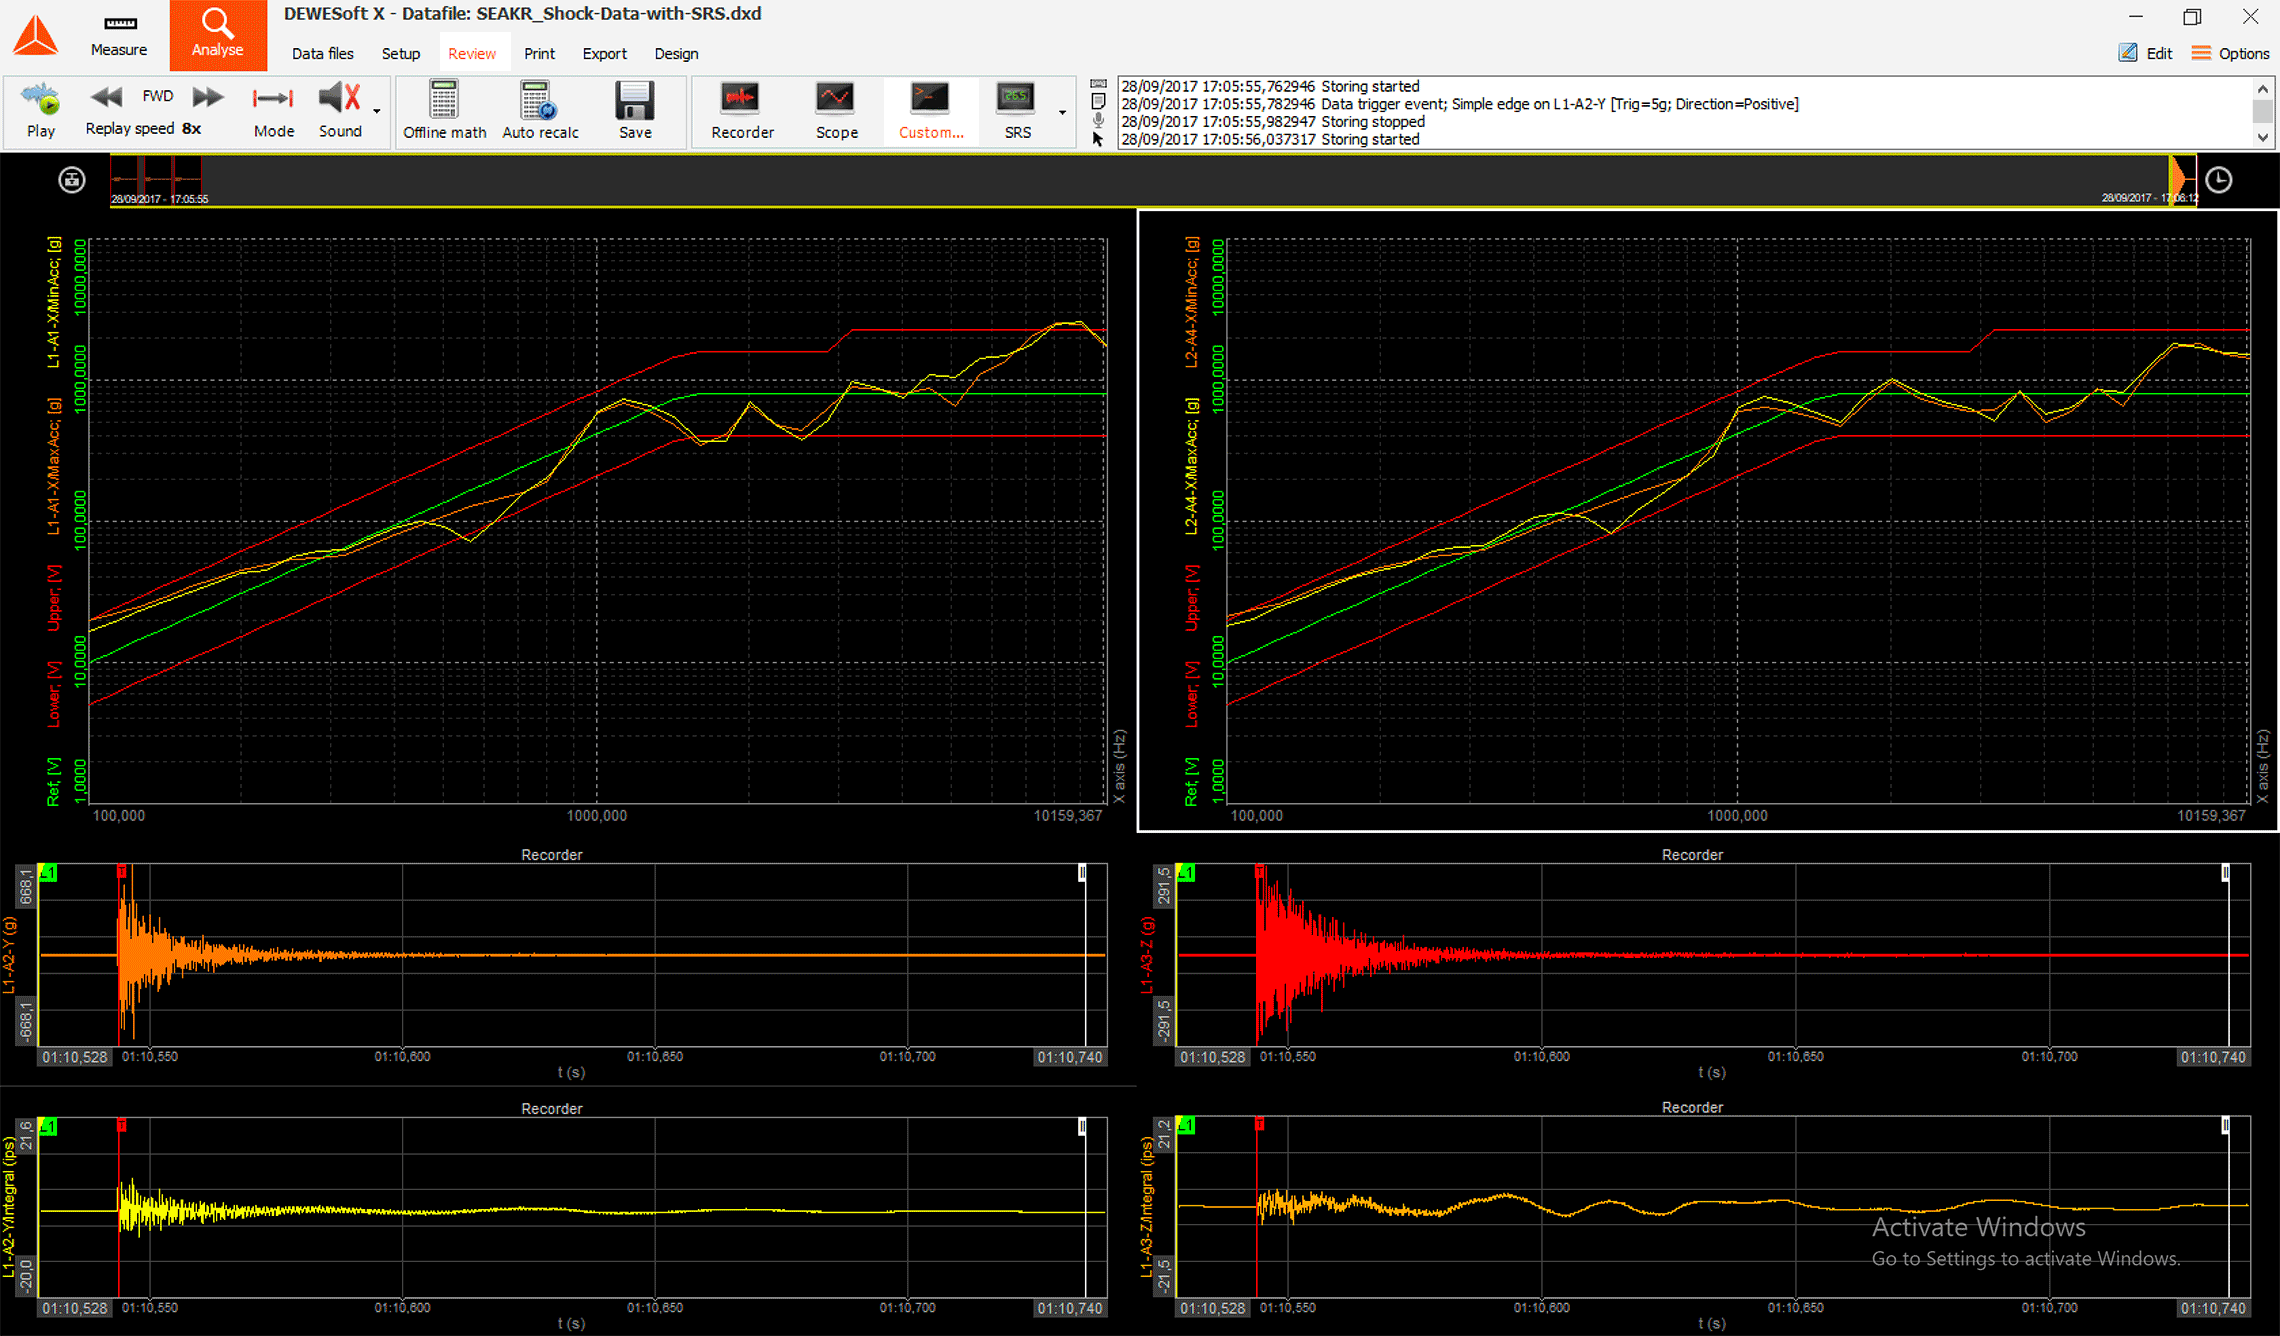Open the SRS display
2280x1336 pixels.
pyautogui.click(x=1017, y=110)
